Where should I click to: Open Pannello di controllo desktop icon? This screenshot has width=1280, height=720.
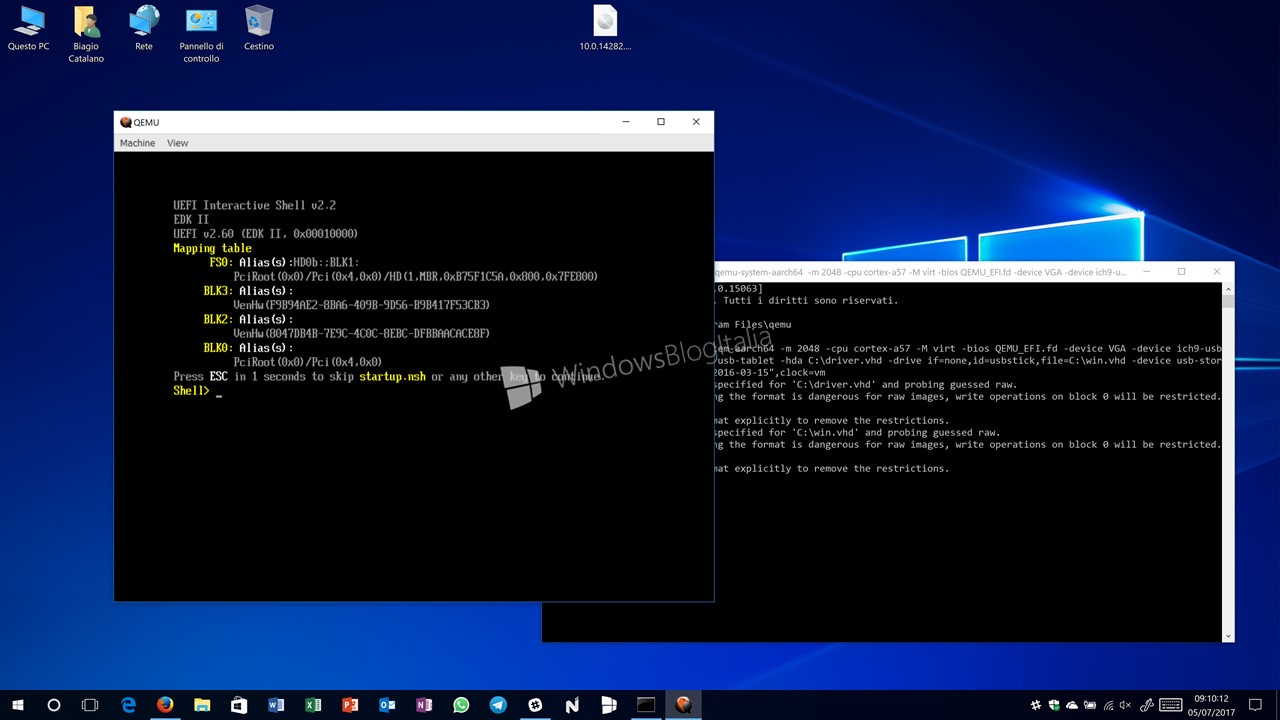point(201,33)
